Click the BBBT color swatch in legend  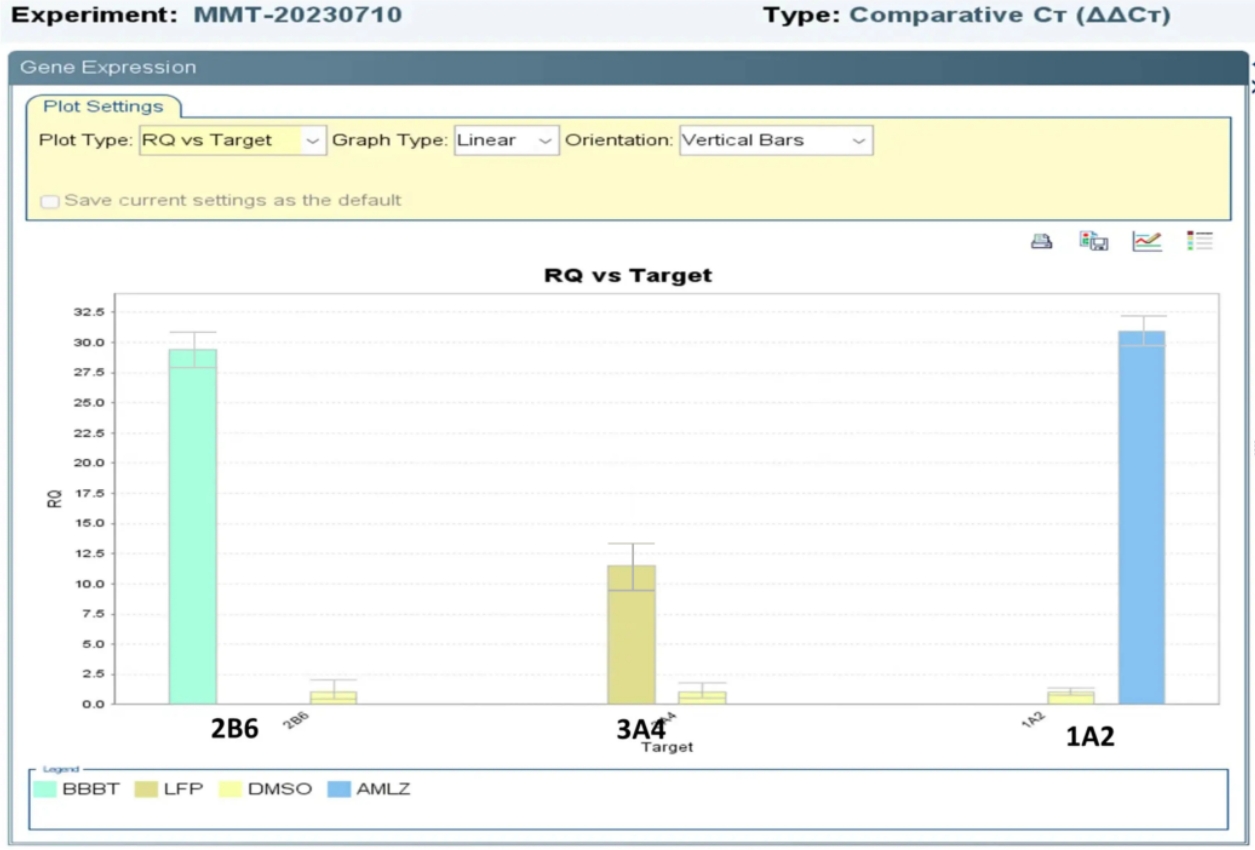[x=45, y=790]
